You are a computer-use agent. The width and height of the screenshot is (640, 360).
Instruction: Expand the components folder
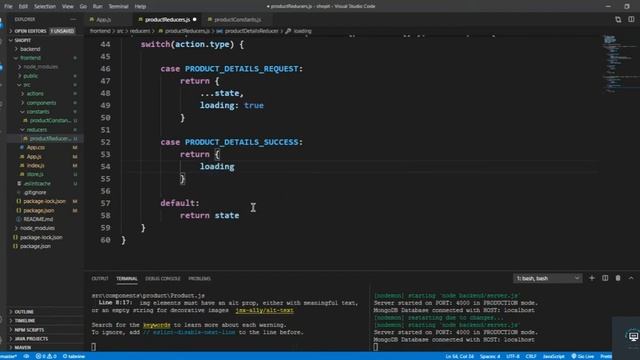41,103
